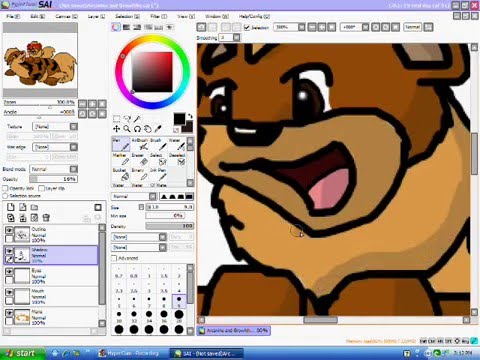The height and width of the screenshot is (360, 480).
Task: Show the color wheel panel
Action: (x=116, y=27)
